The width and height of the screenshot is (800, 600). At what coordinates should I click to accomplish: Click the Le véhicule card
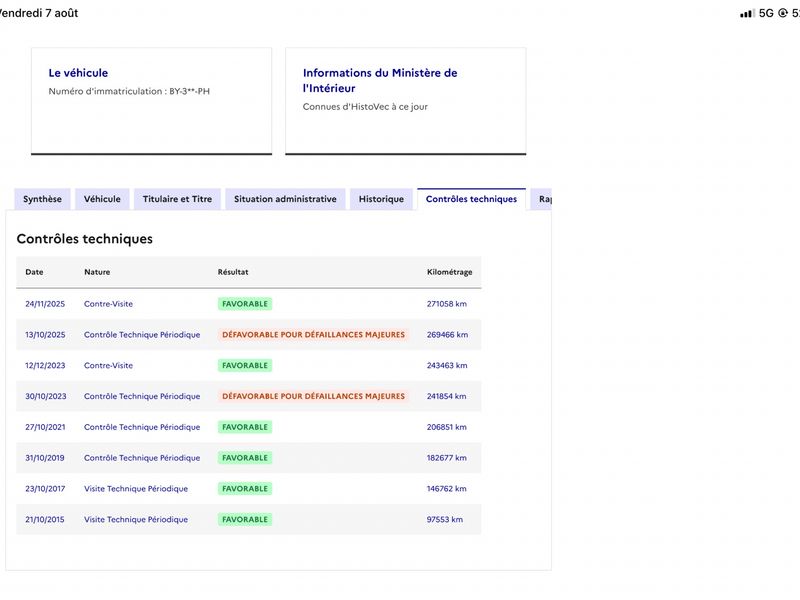pos(152,101)
